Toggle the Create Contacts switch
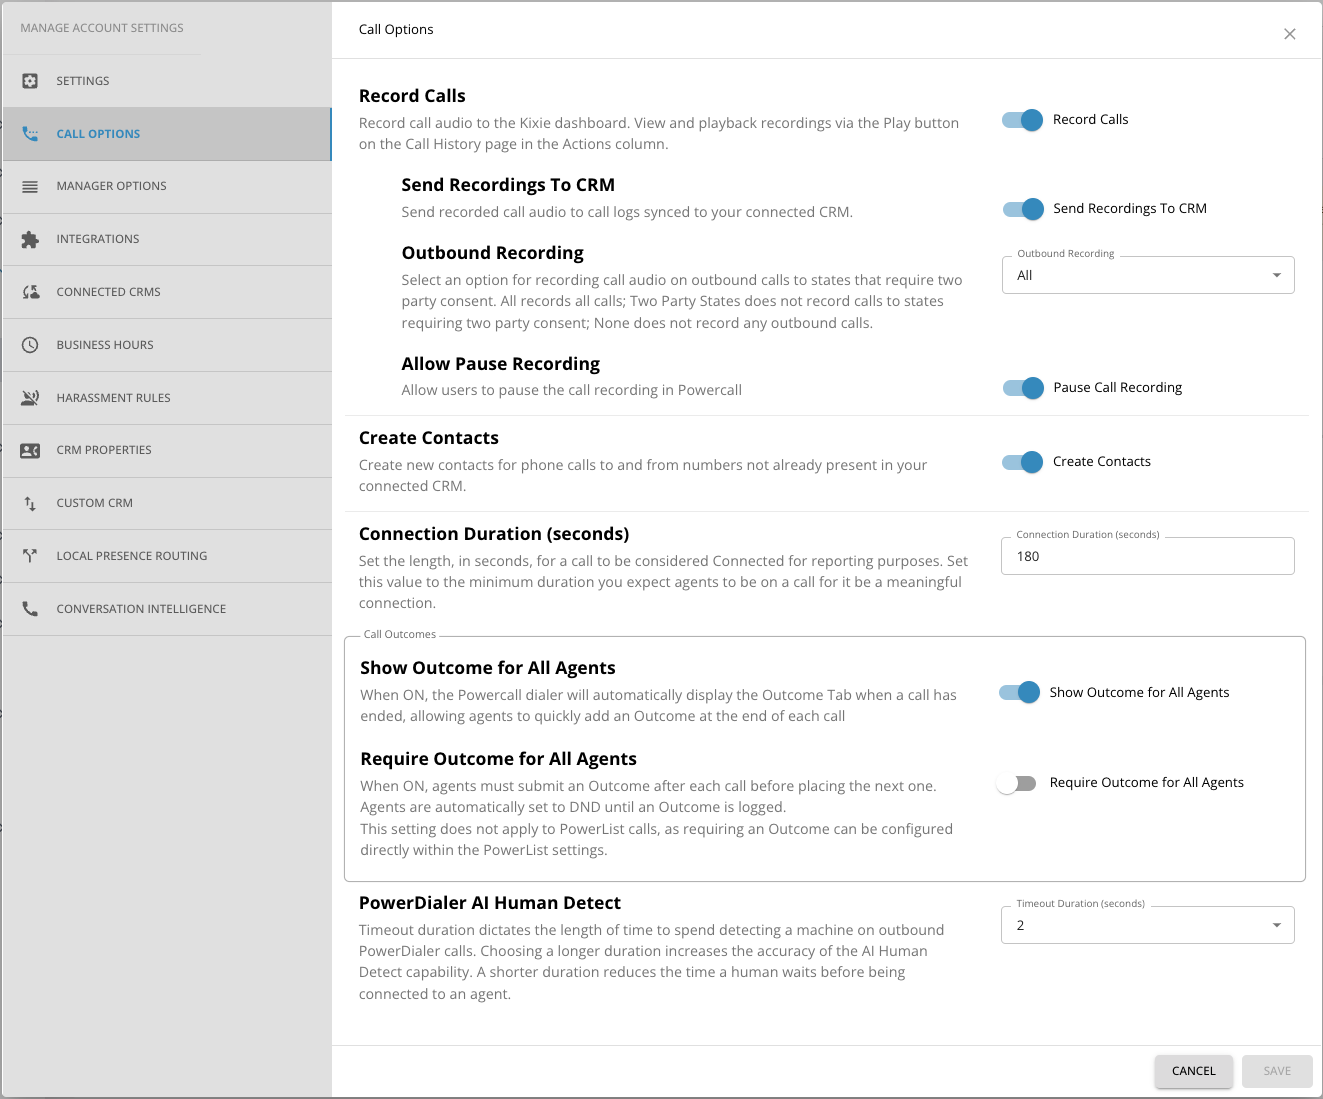Screen dimensions: 1323x1099 point(1022,462)
